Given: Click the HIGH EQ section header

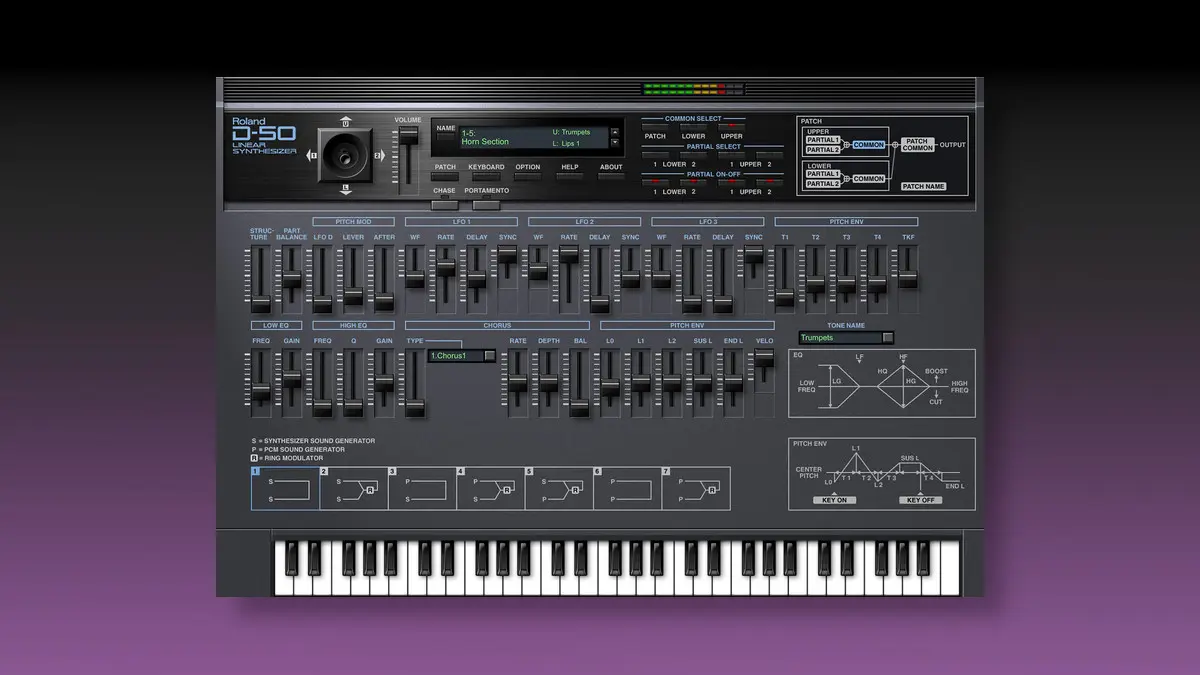Looking at the screenshot, I should tap(353, 325).
